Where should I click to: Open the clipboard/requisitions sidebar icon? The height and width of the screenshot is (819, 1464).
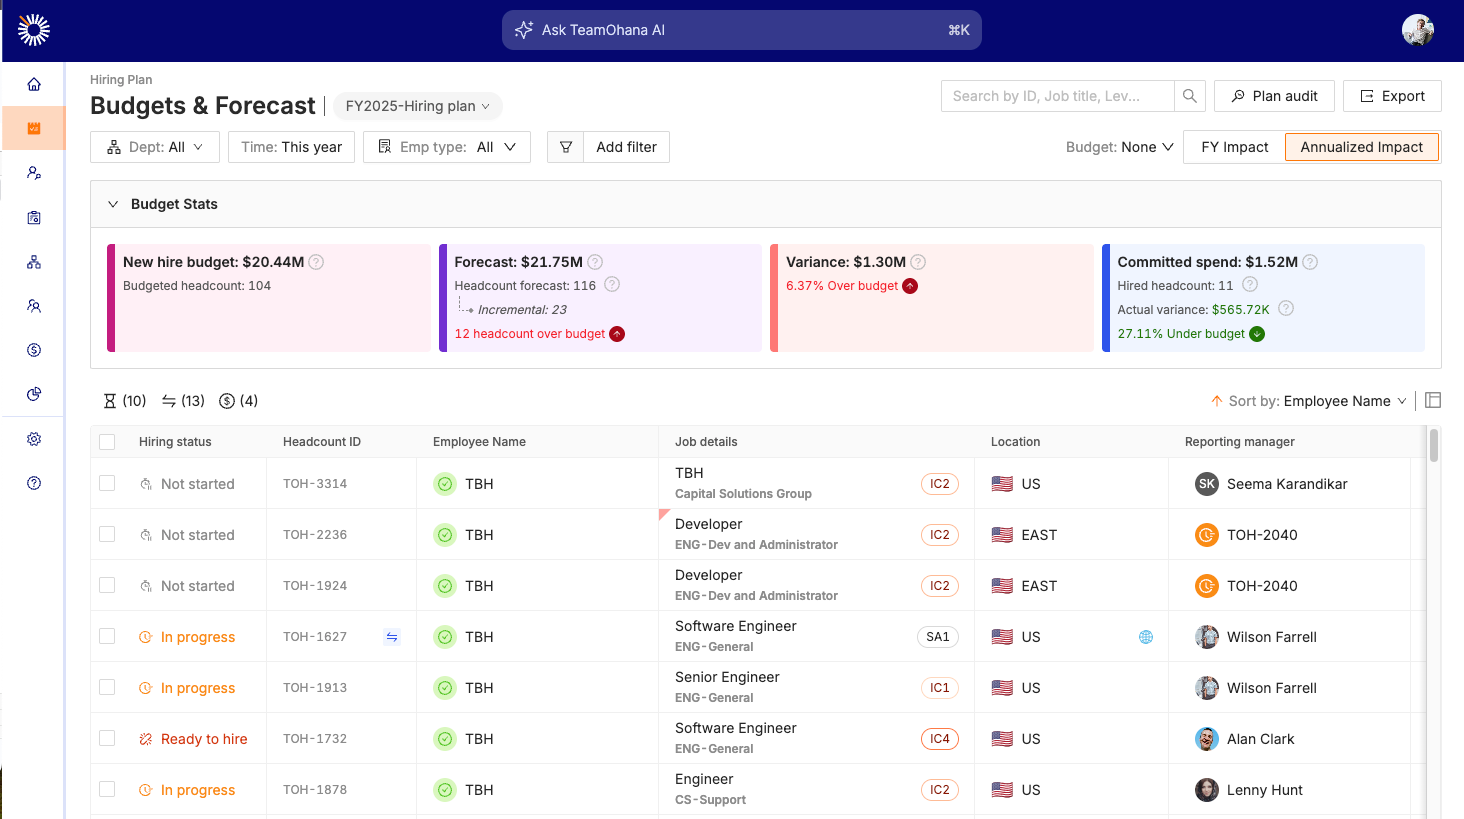point(33,217)
